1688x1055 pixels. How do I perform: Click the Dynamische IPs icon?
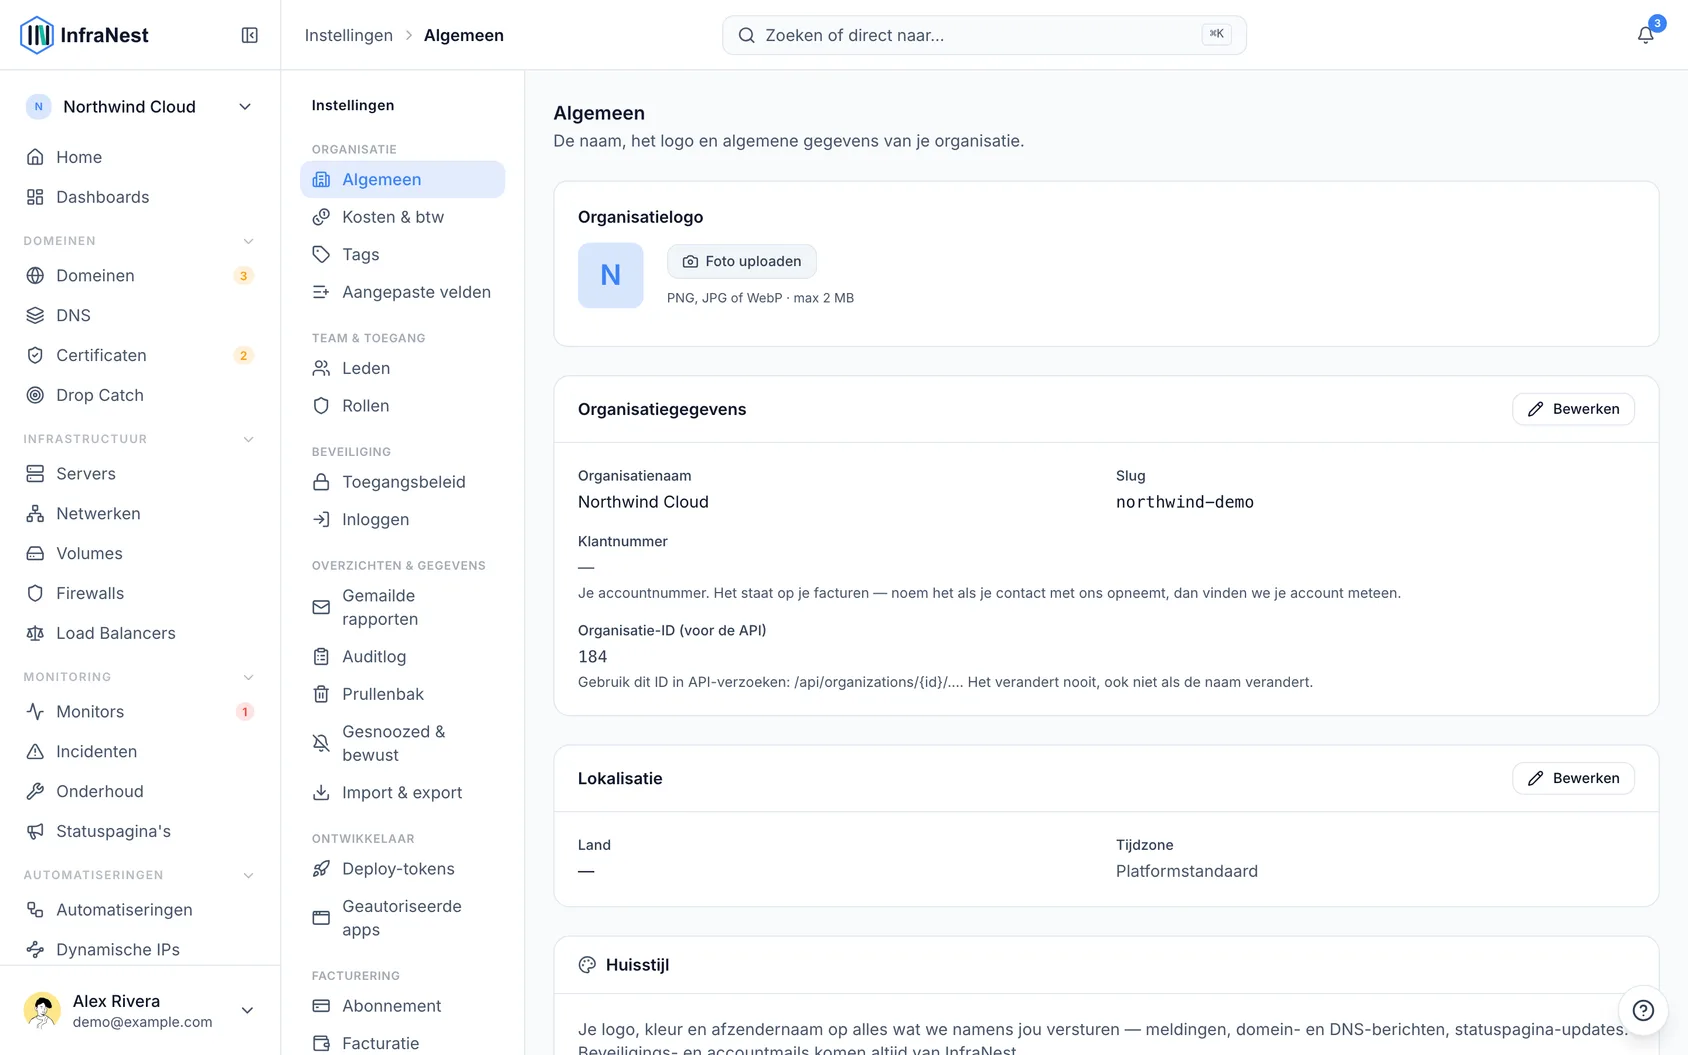pyautogui.click(x=35, y=949)
